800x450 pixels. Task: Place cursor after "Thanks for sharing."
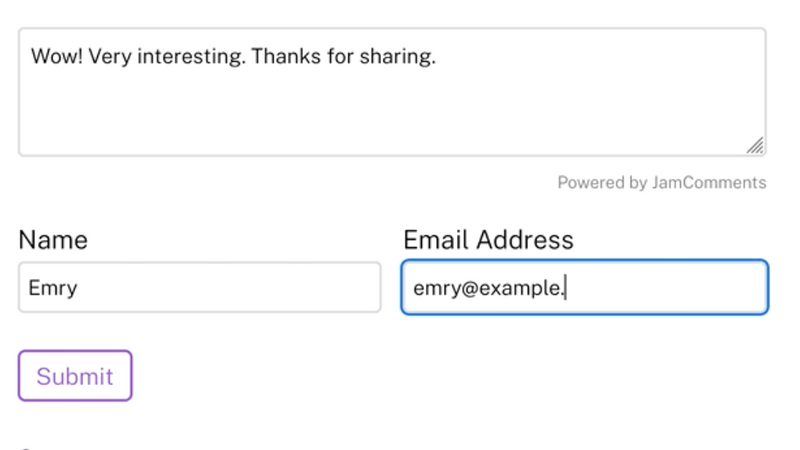(438, 56)
